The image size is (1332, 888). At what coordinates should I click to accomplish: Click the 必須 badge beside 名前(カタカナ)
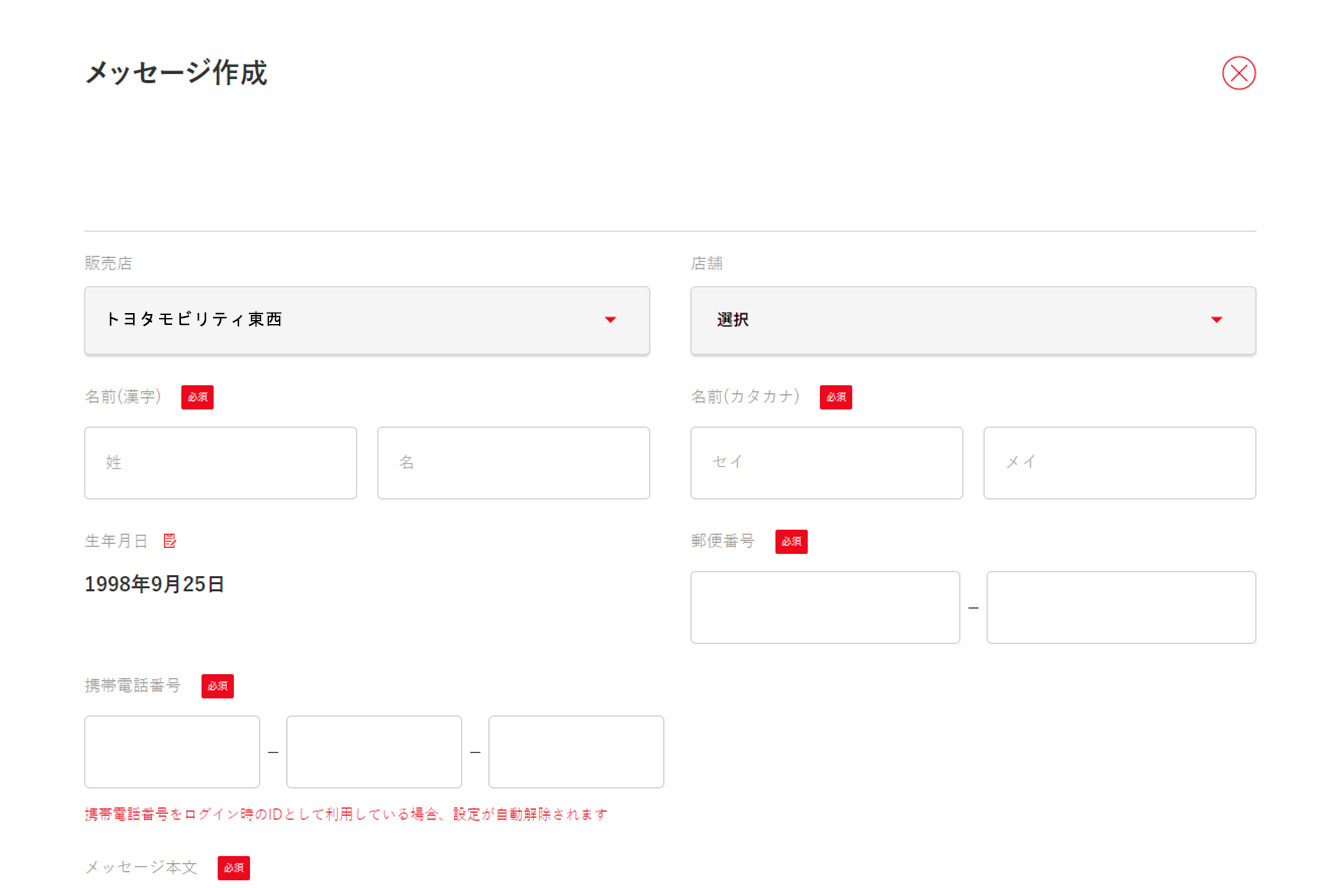(836, 397)
